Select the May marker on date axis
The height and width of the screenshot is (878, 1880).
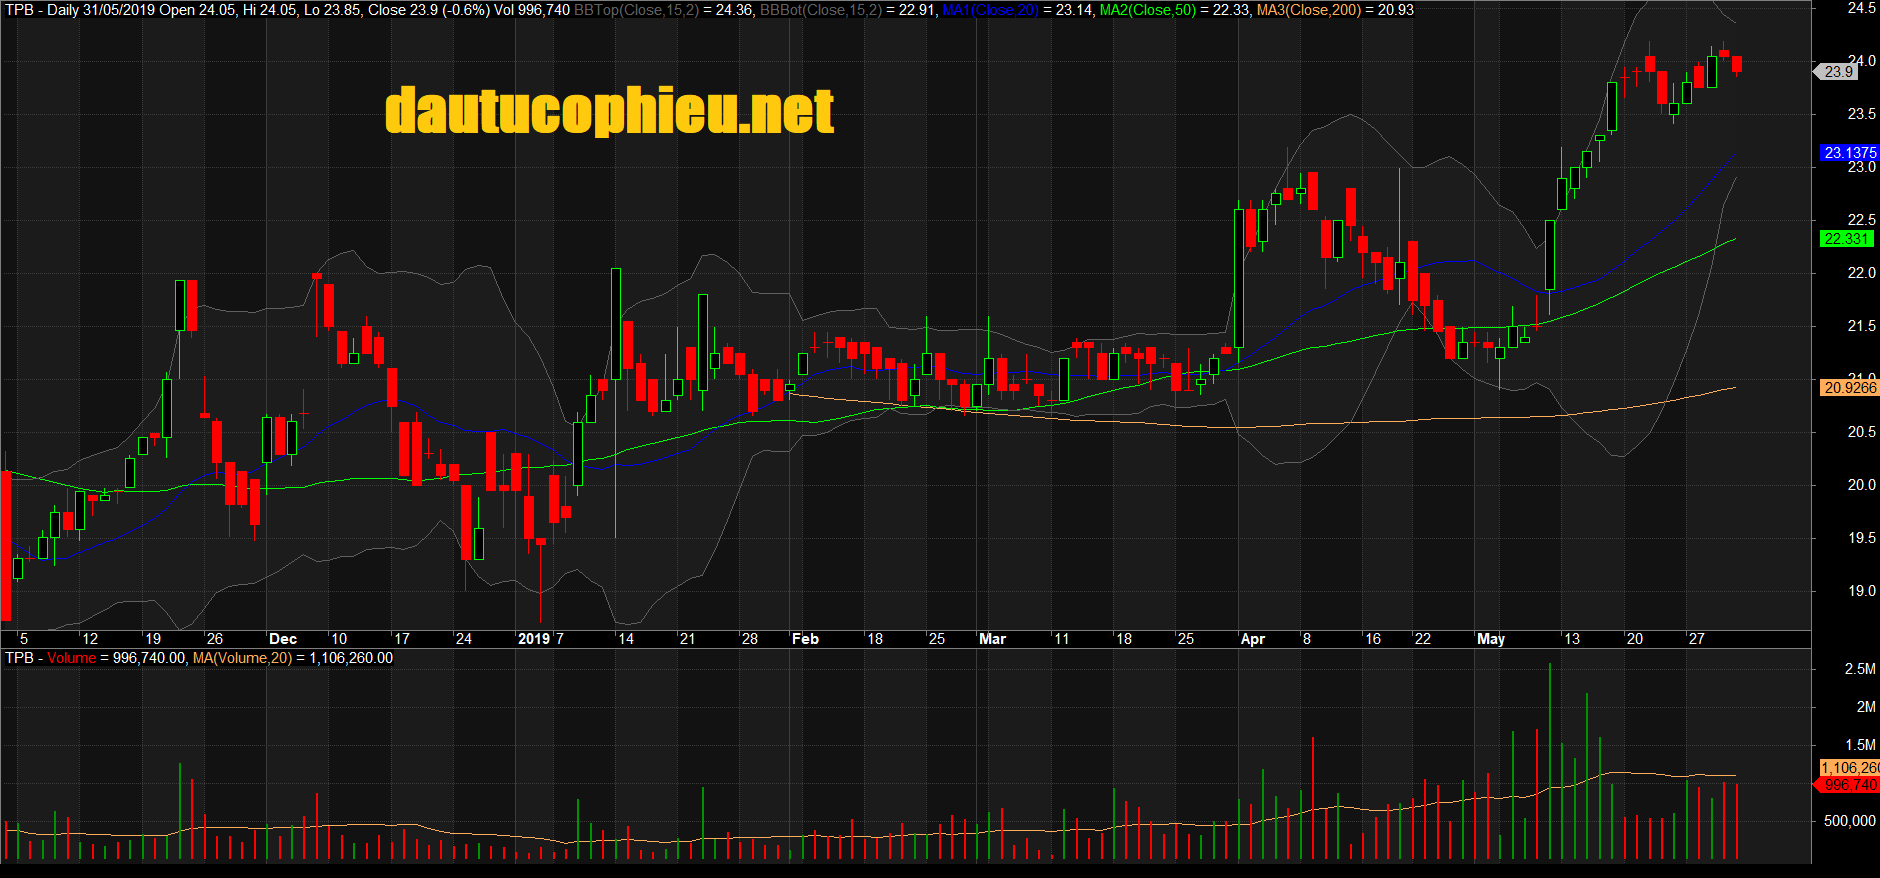pos(1490,639)
